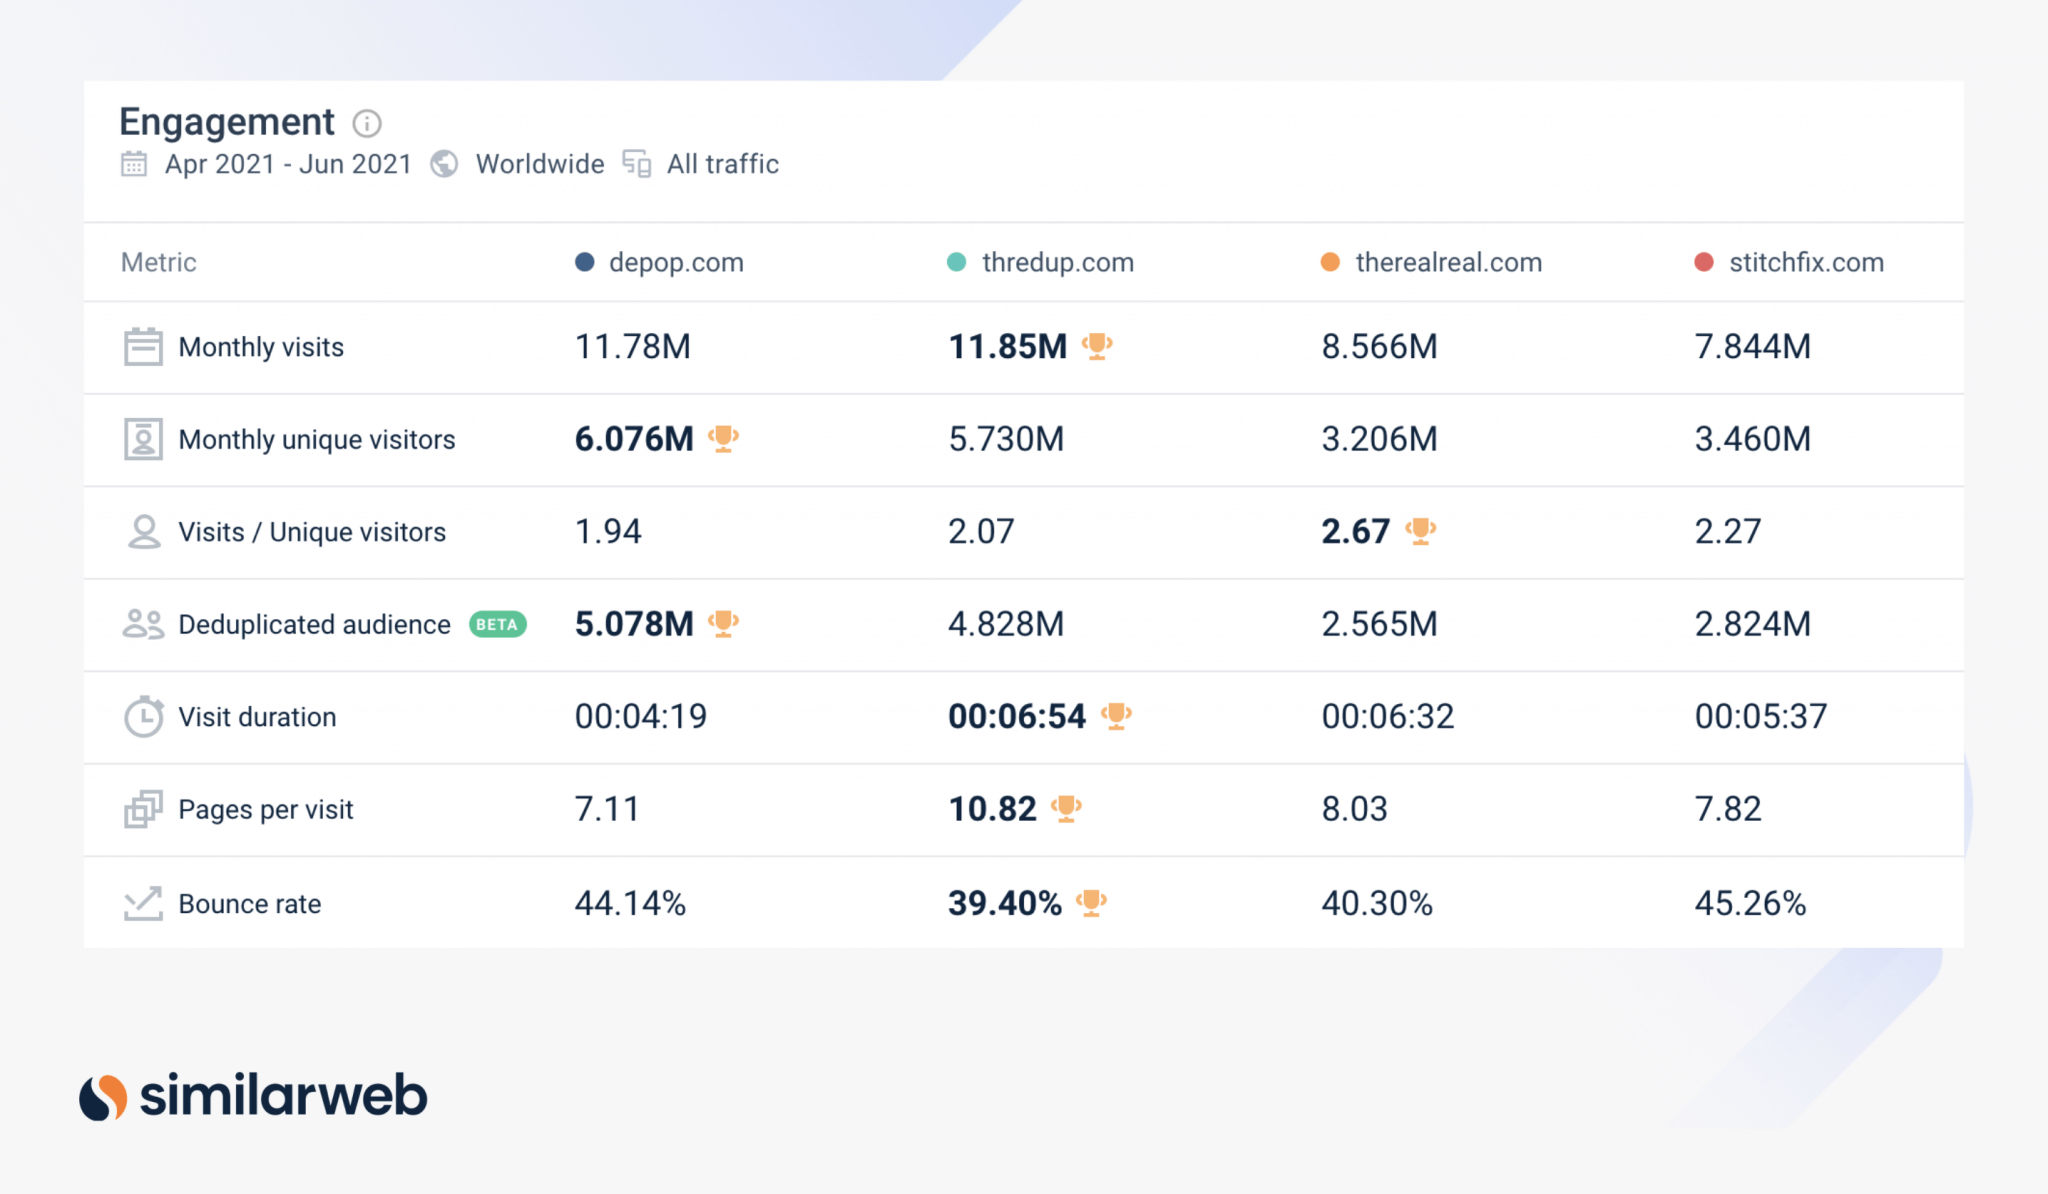The width and height of the screenshot is (2048, 1194).
Task: Select the stitchfix.com column header
Action: point(1807,262)
